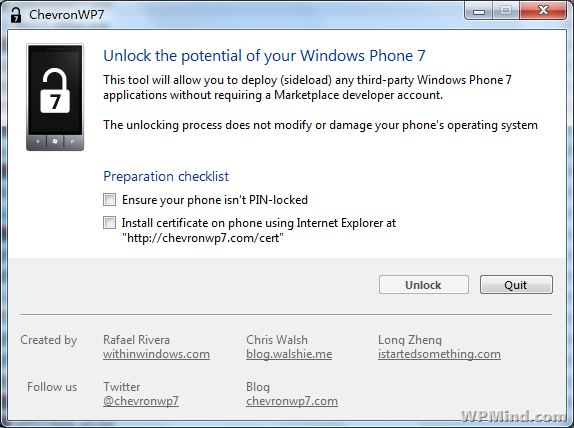Click the Unlock button

[424, 285]
